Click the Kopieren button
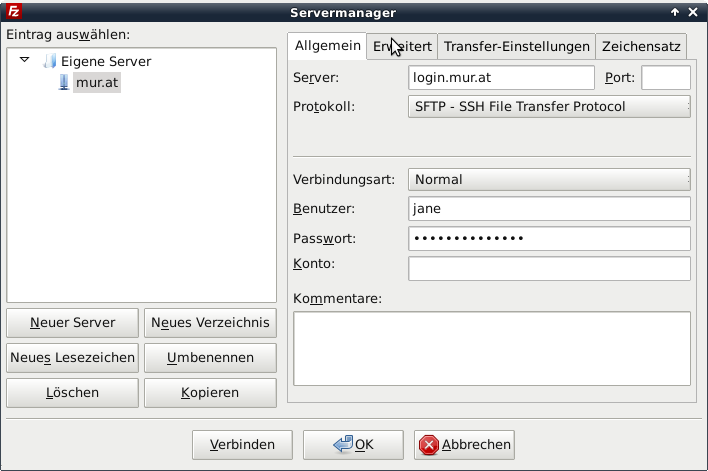708x471 pixels. [x=210, y=392]
